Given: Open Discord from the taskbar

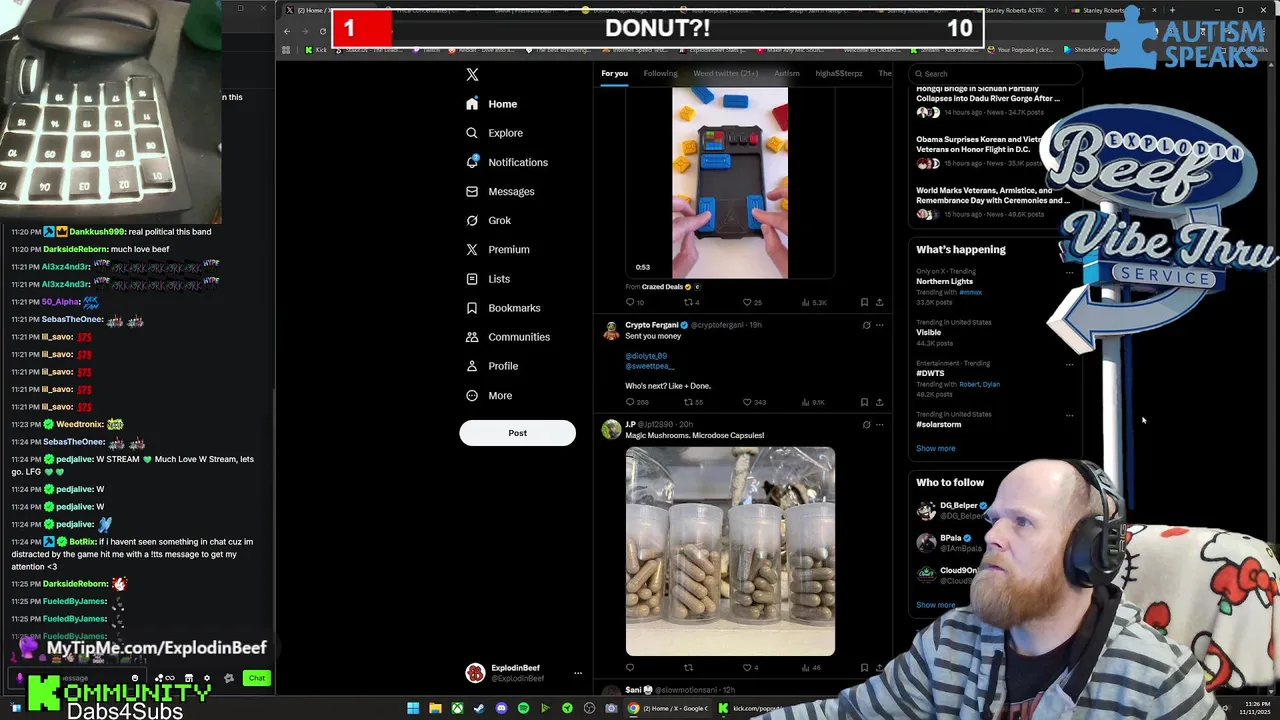Looking at the screenshot, I should (501, 708).
